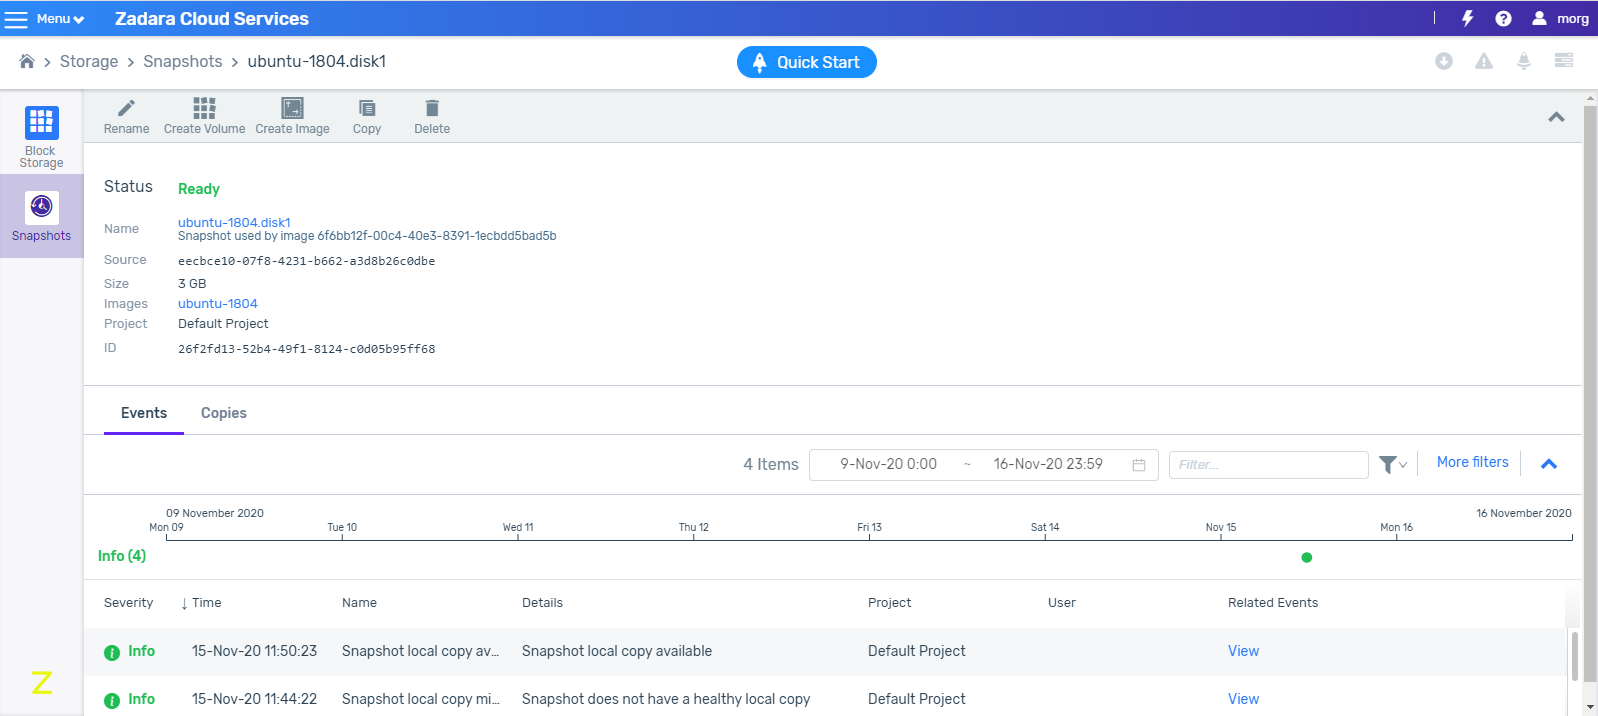Click the 15-Nov-20 11:50:23 time cell

pos(254,651)
